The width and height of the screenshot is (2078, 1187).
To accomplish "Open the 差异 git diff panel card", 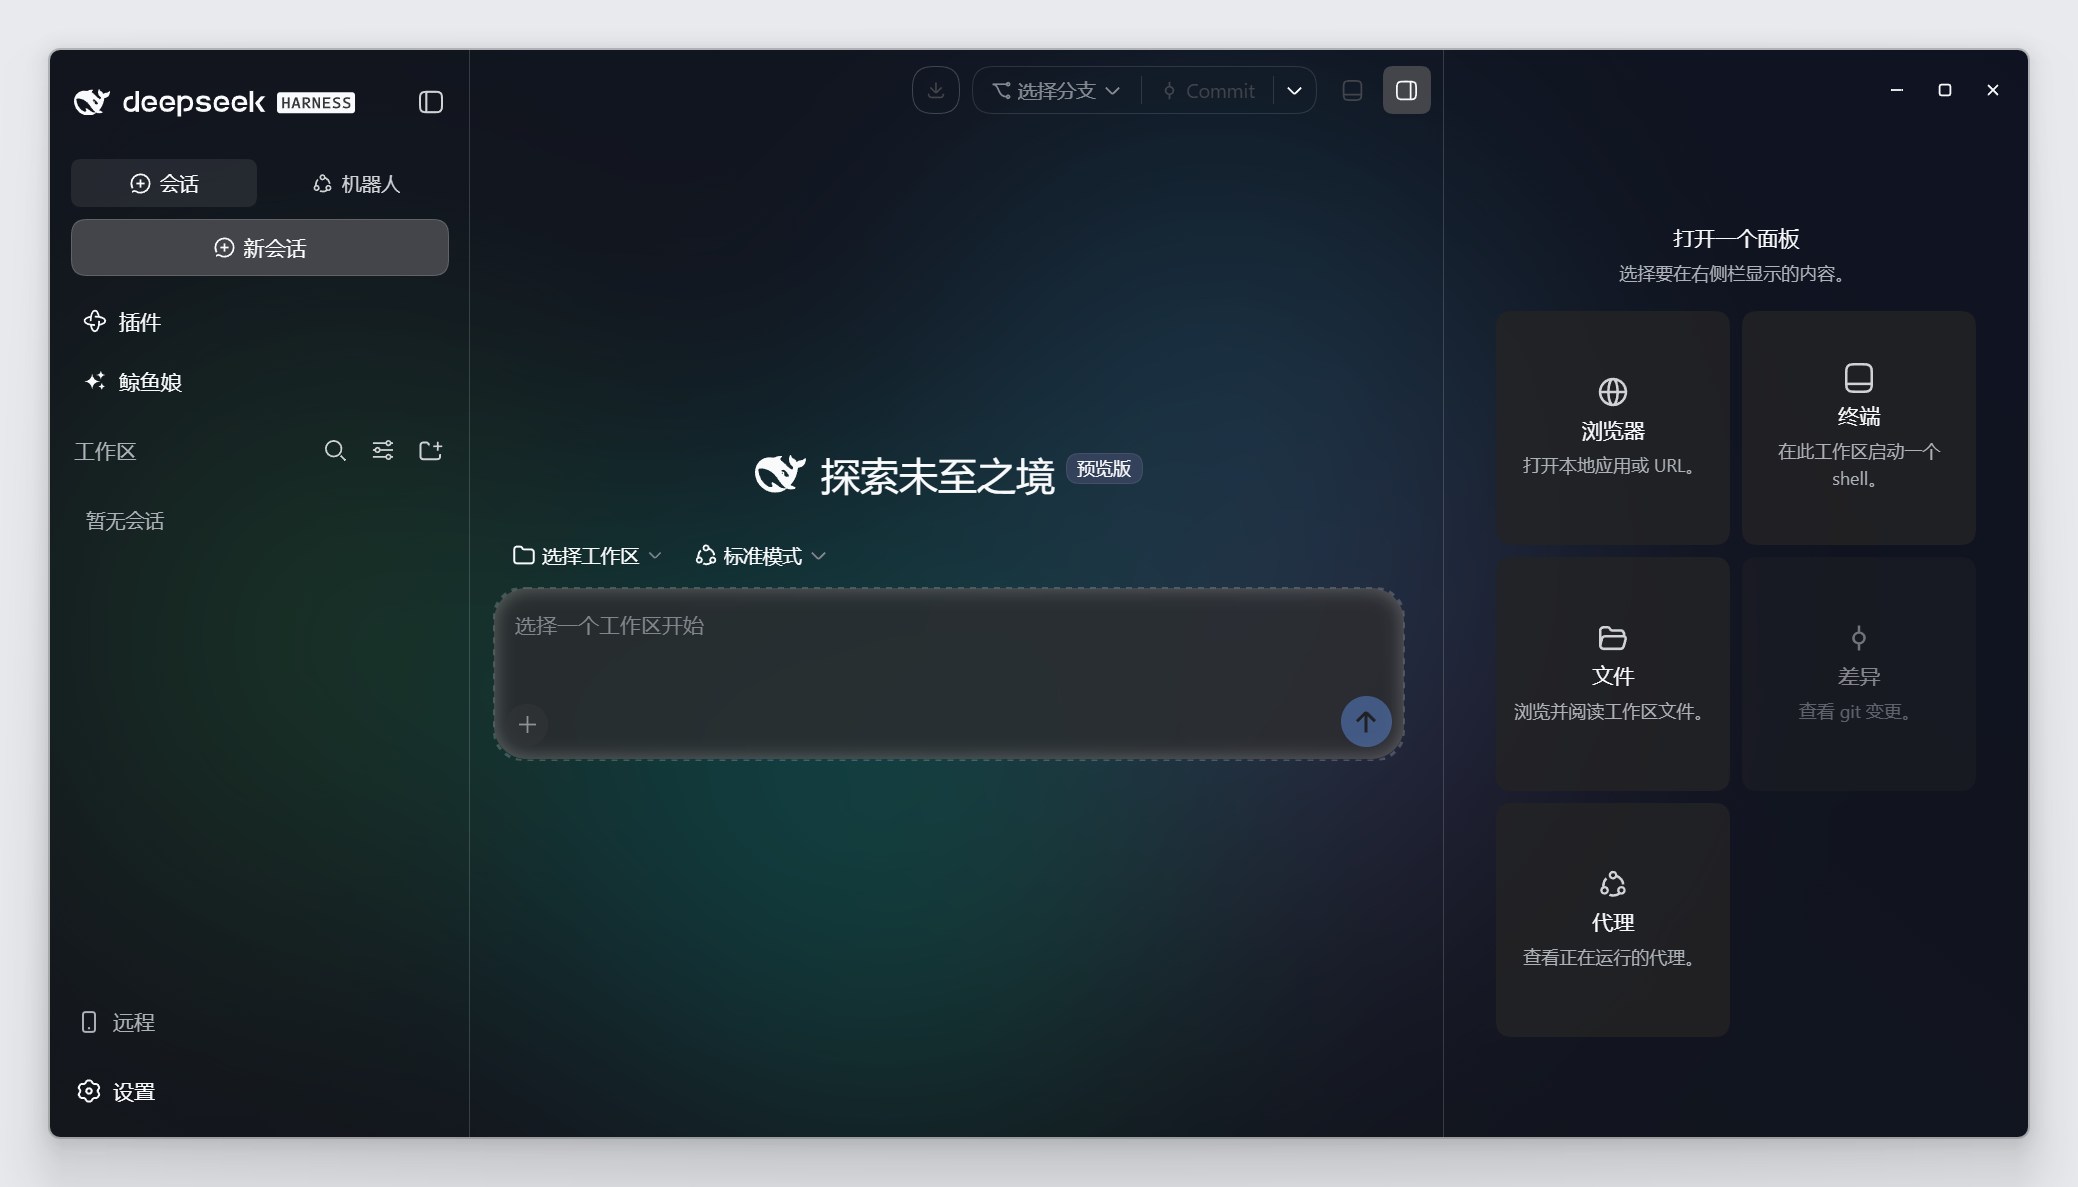I will [1858, 674].
